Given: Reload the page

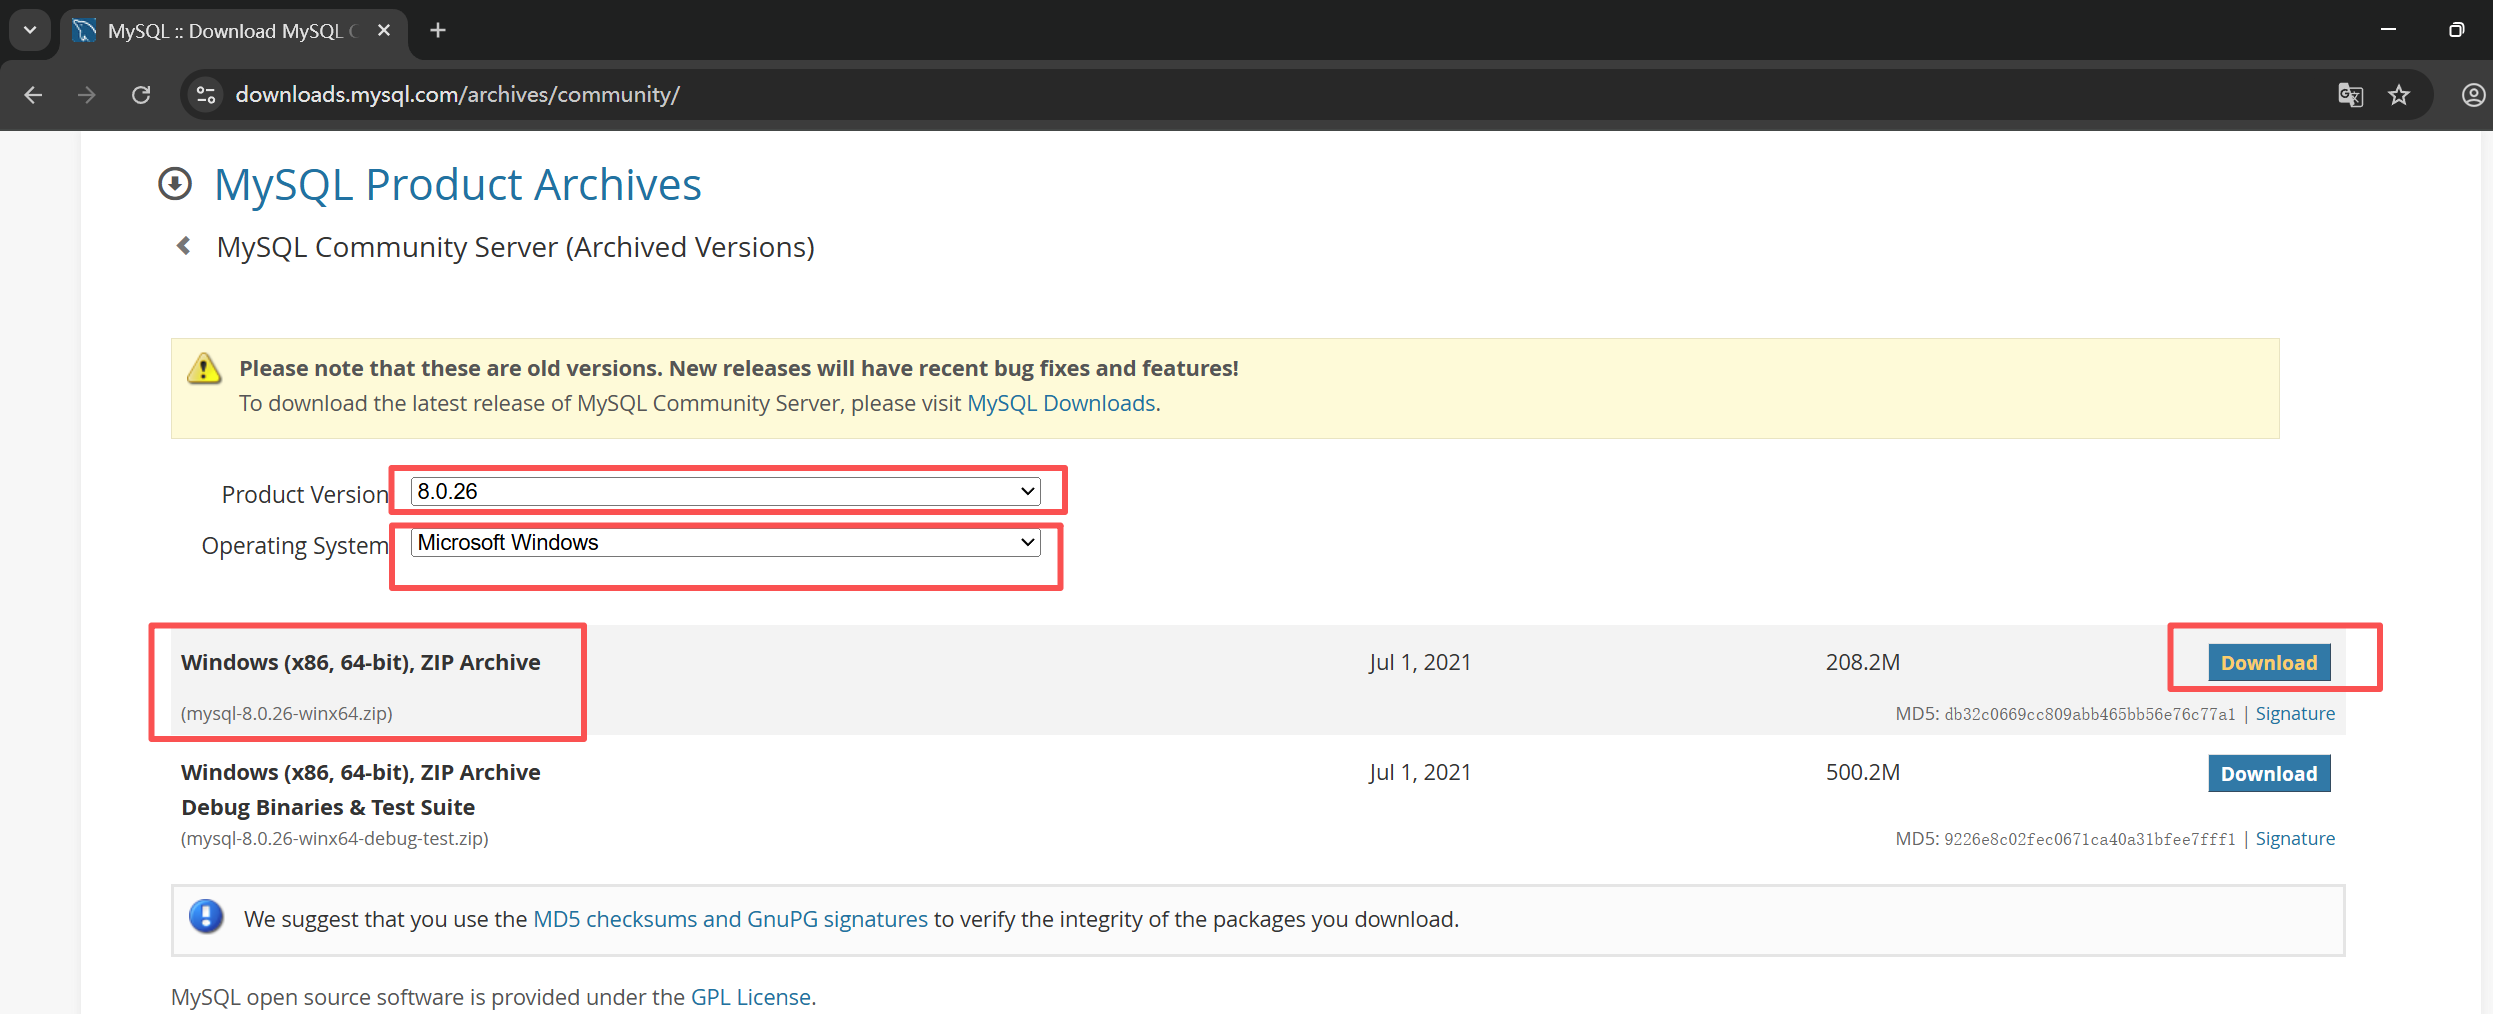Looking at the screenshot, I should point(141,95).
